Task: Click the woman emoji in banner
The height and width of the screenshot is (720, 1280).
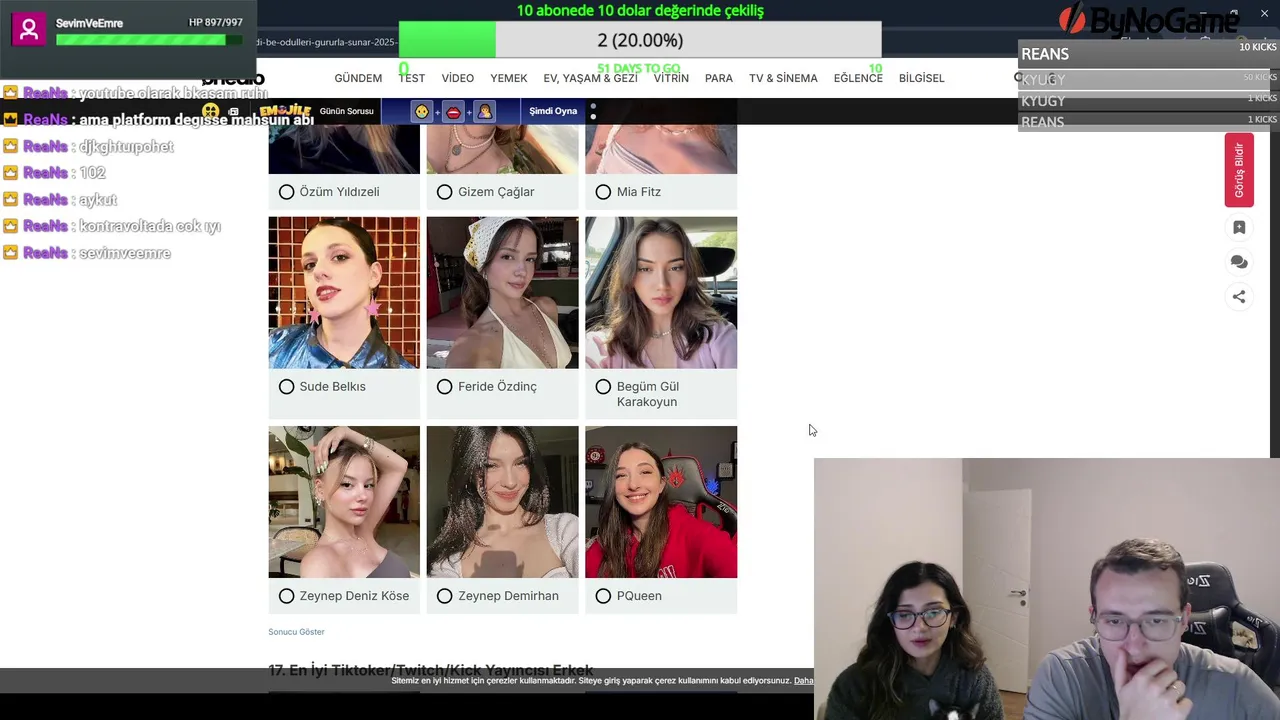Action: pyautogui.click(x=485, y=111)
